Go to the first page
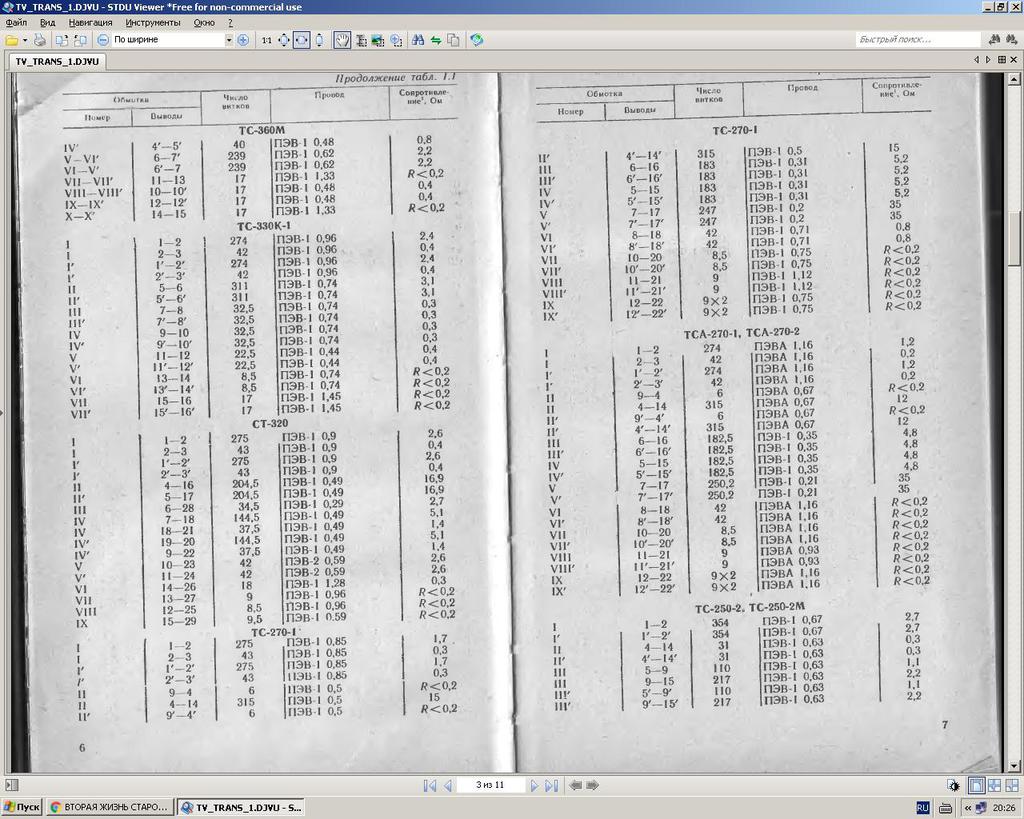The width and height of the screenshot is (1024, 819). click(430, 786)
